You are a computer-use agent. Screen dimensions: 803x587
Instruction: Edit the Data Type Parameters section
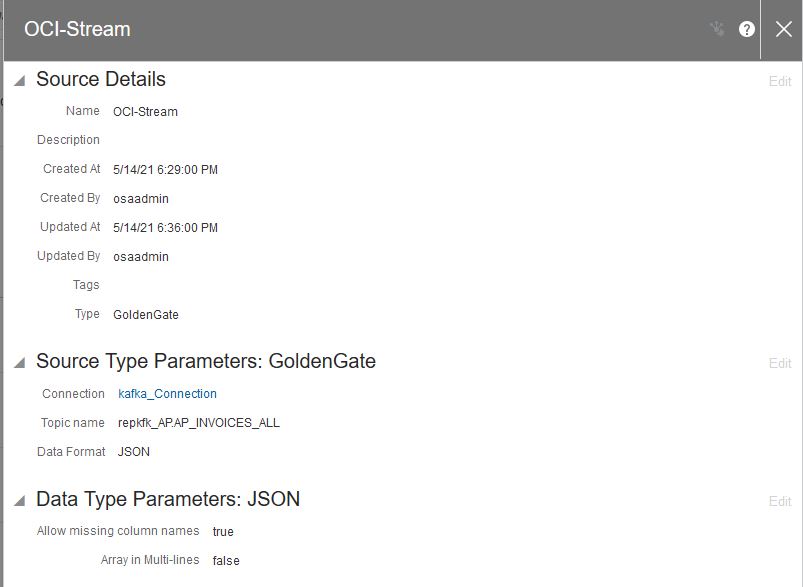(779, 501)
